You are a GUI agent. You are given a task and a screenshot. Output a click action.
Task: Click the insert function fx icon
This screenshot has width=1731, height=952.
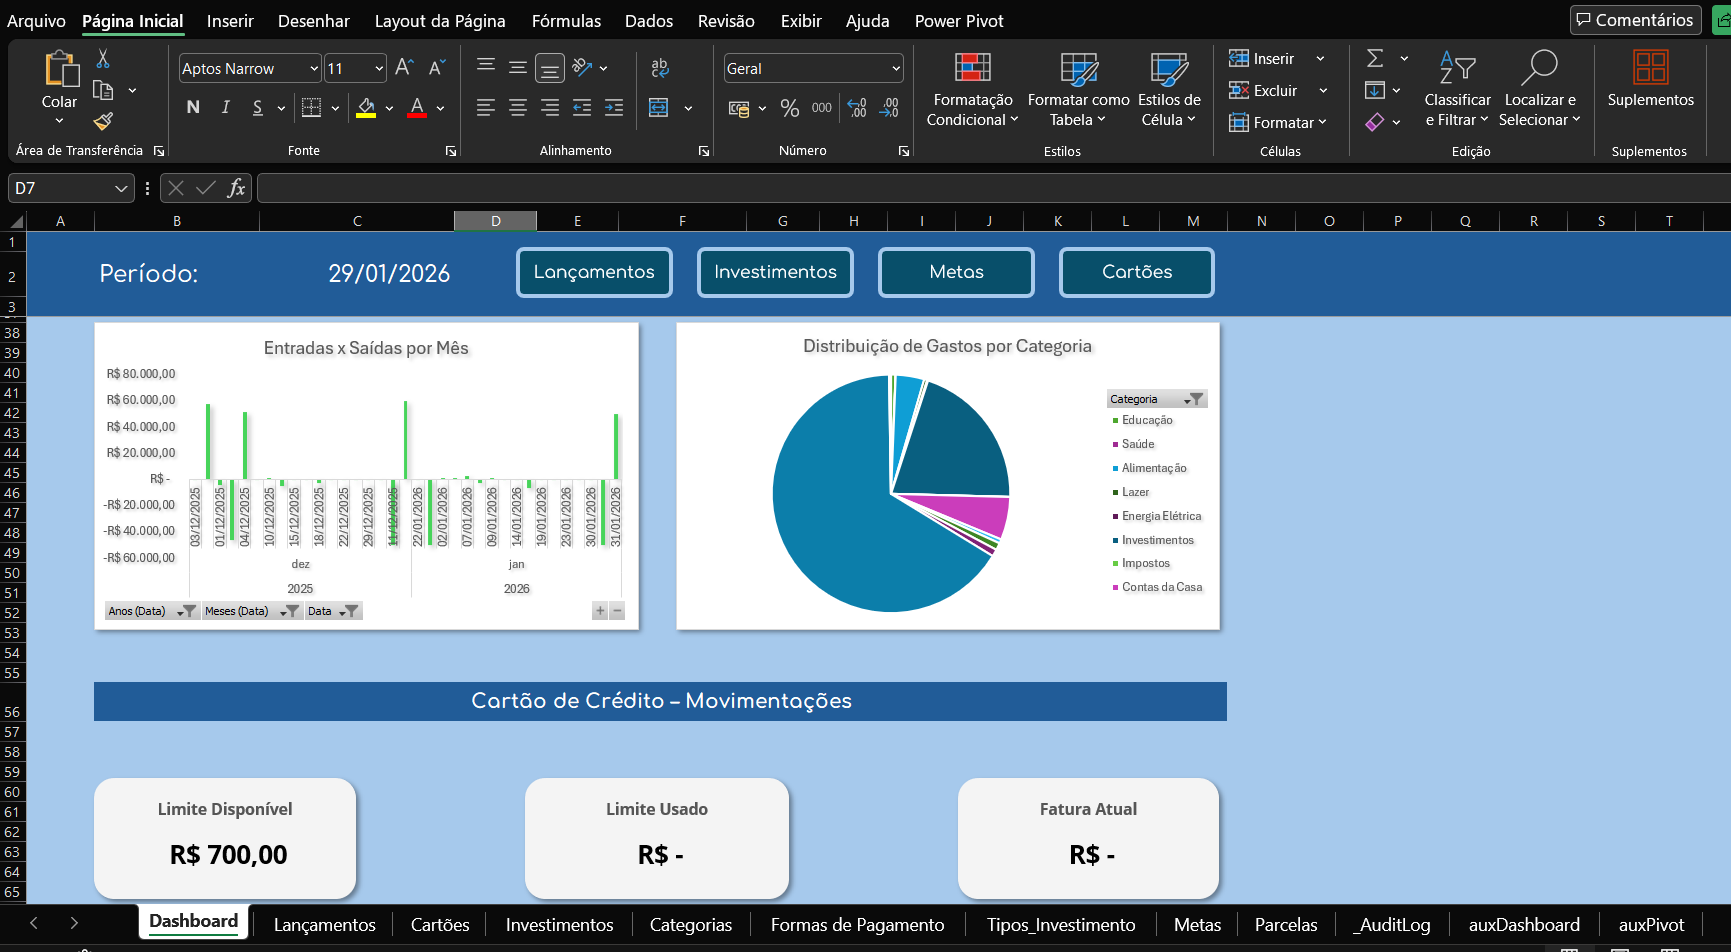pos(236,188)
